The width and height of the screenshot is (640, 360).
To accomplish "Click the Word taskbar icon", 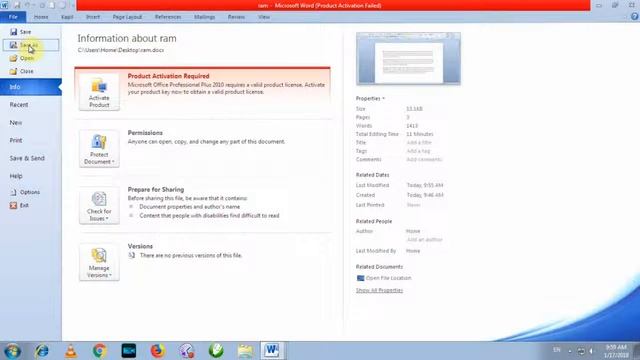I will (x=272, y=351).
